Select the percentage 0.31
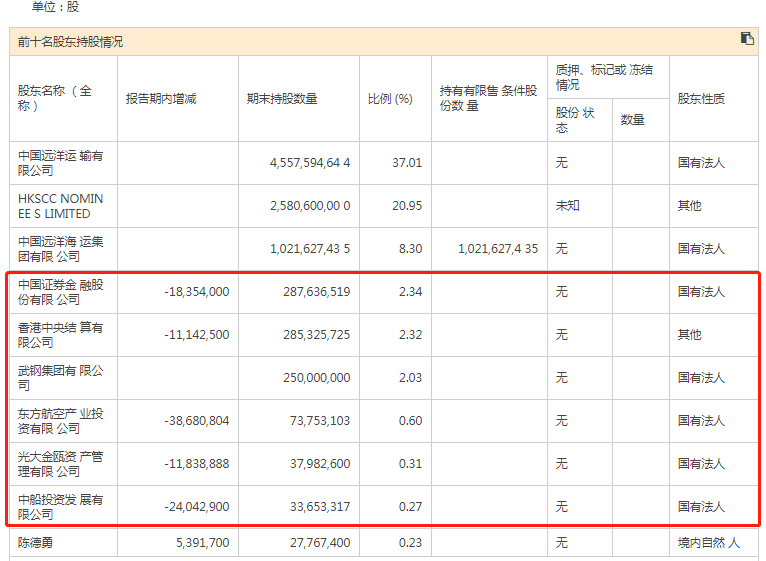The image size is (766, 561). [410, 464]
